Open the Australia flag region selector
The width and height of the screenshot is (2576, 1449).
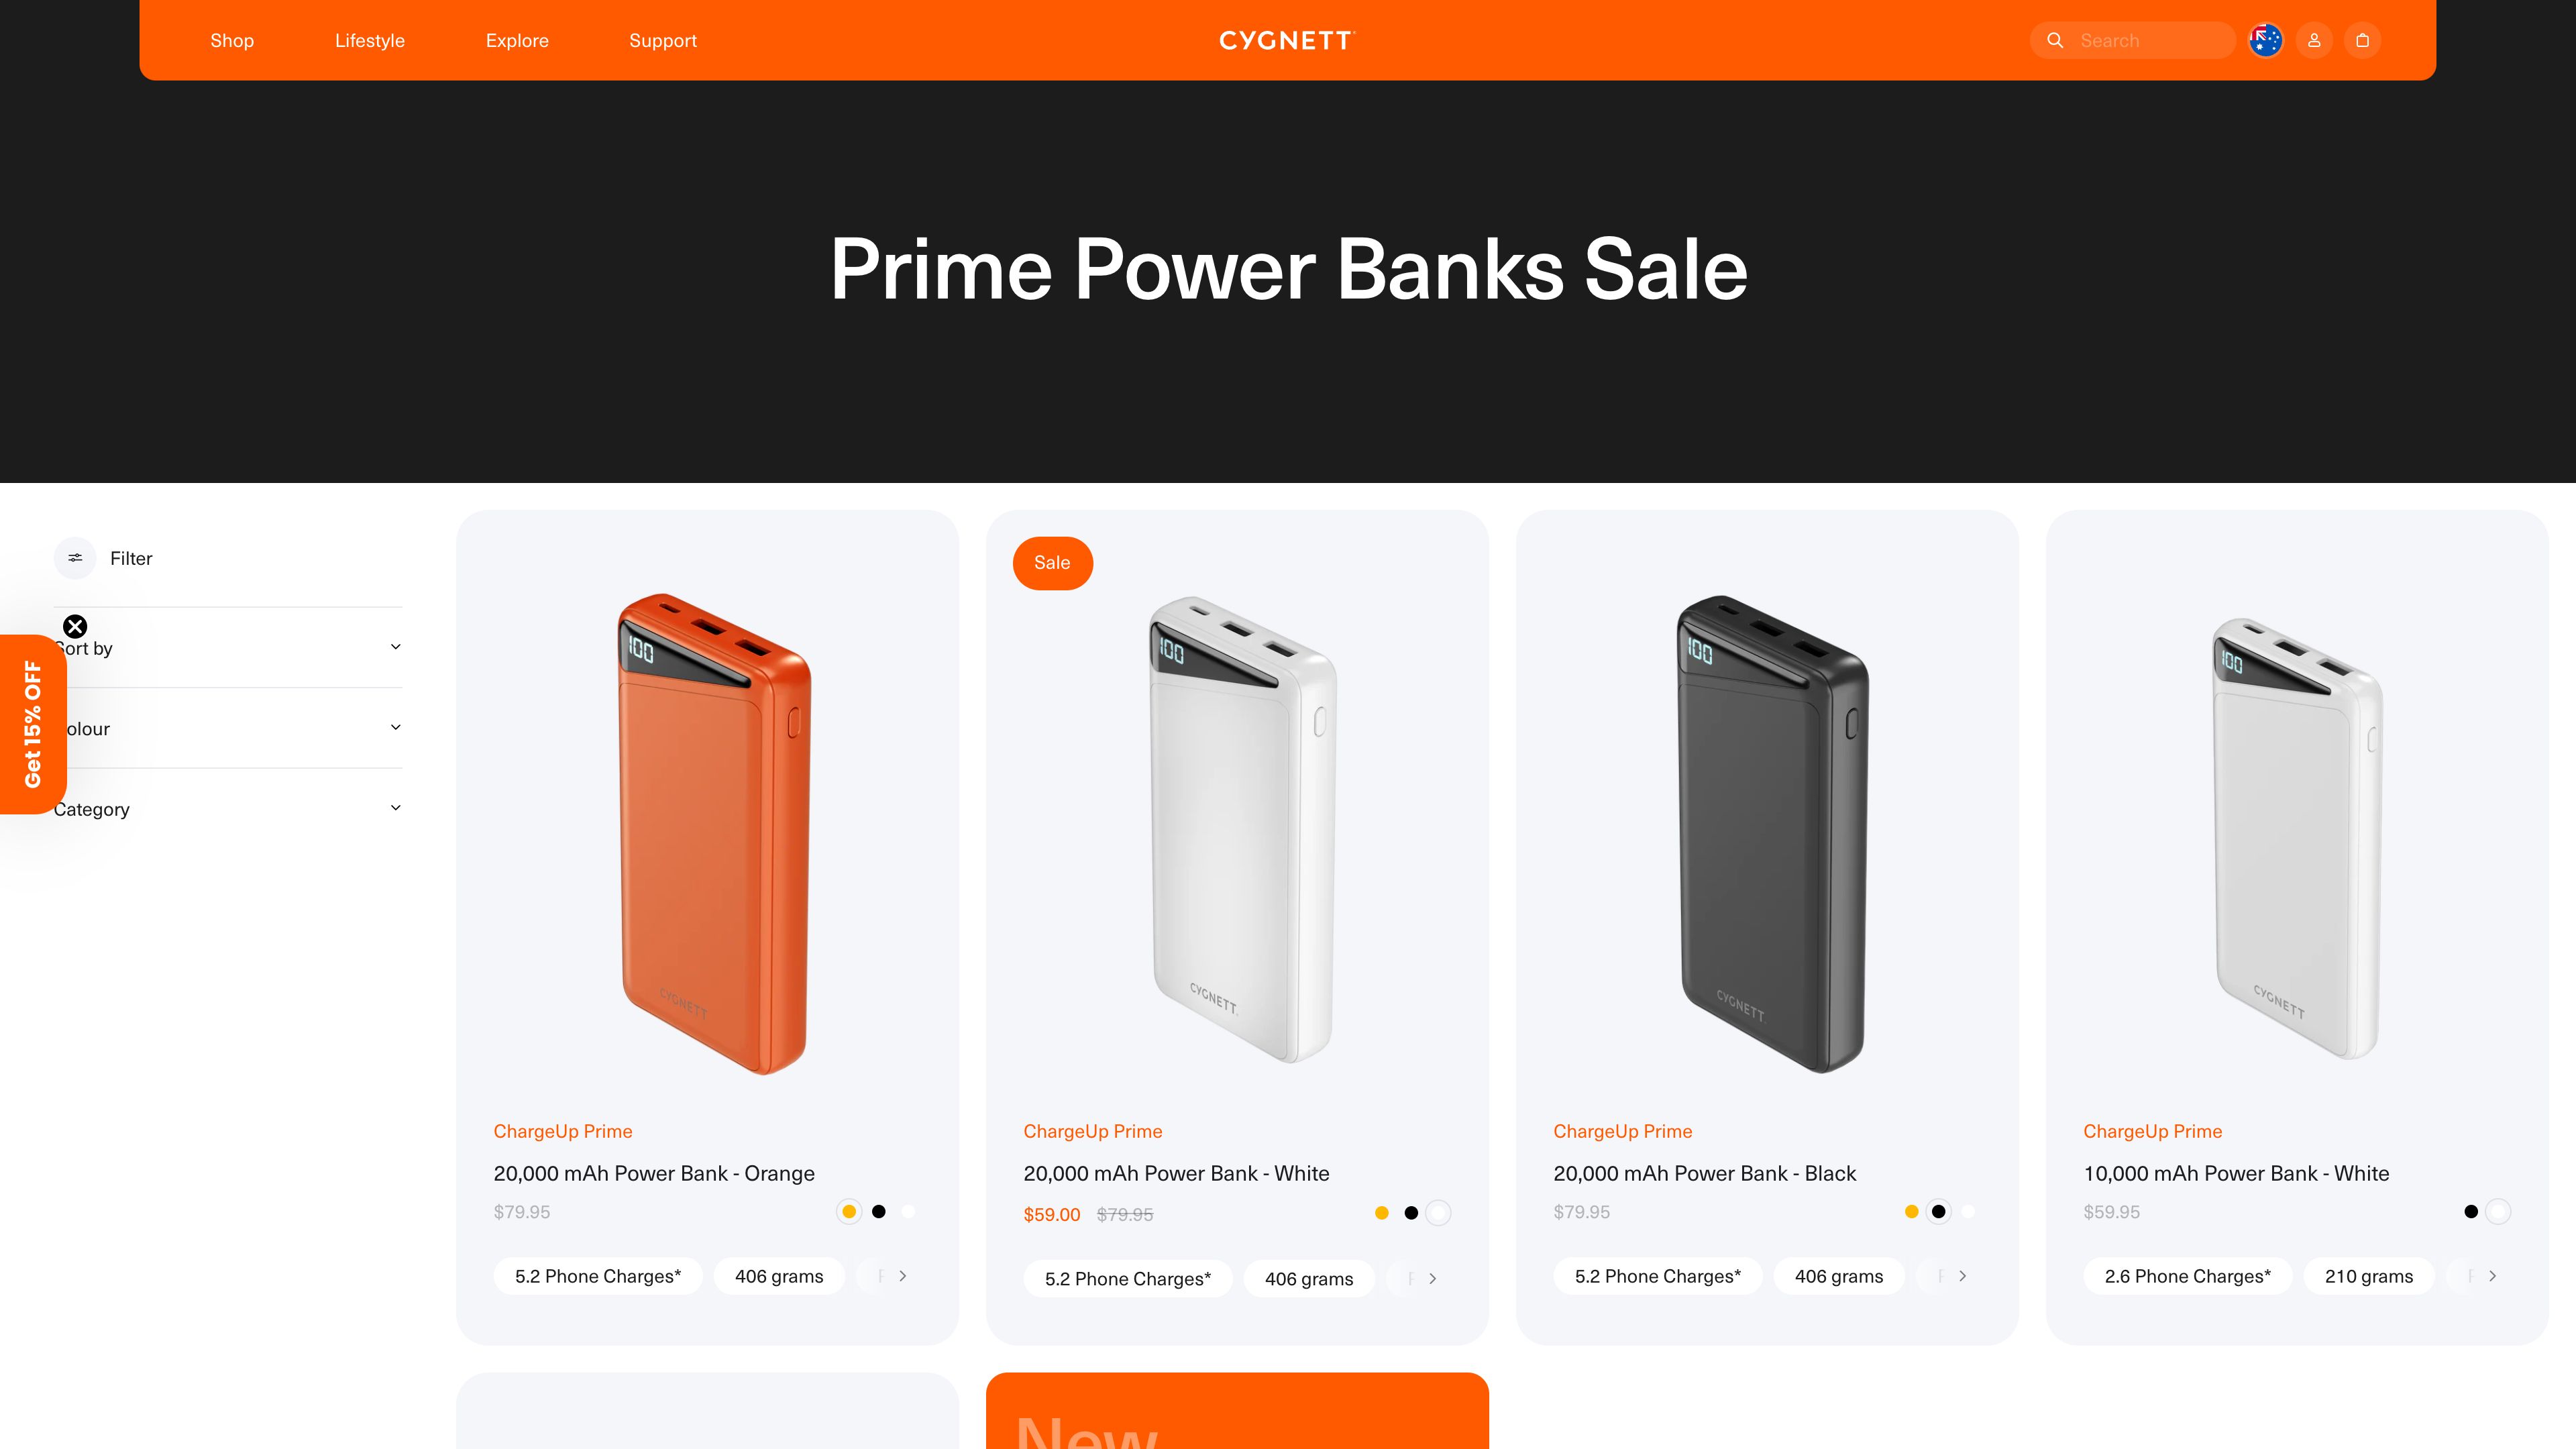tap(2266, 40)
